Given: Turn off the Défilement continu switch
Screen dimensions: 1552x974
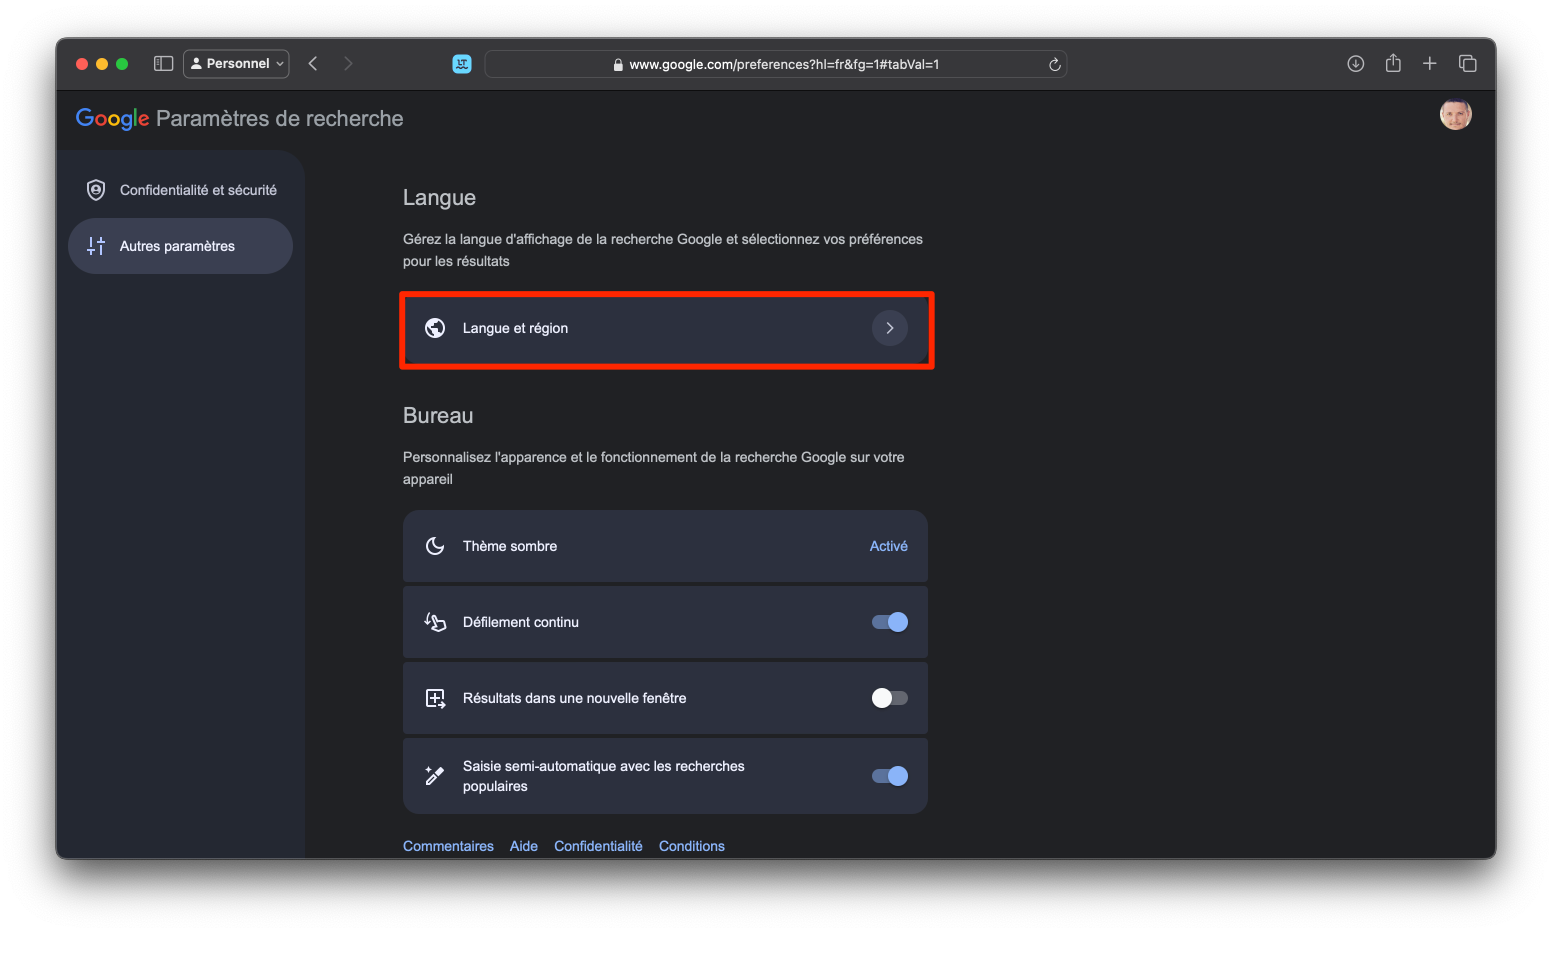Looking at the screenshot, I should (x=890, y=622).
